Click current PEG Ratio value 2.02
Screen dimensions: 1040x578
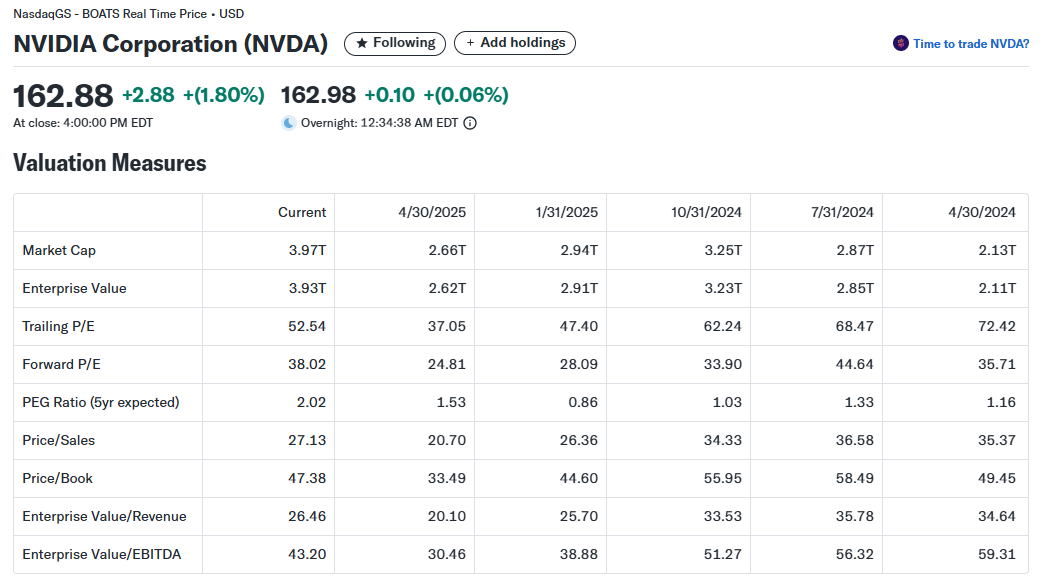[311, 402]
